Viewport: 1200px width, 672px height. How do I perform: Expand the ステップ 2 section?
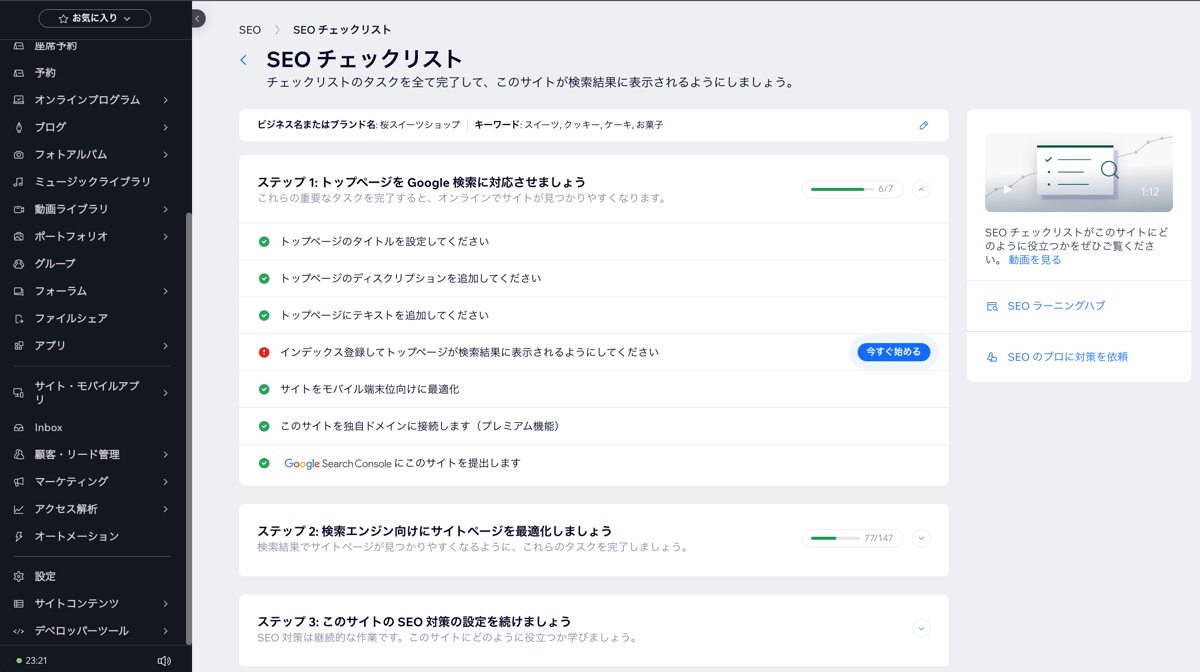point(920,538)
